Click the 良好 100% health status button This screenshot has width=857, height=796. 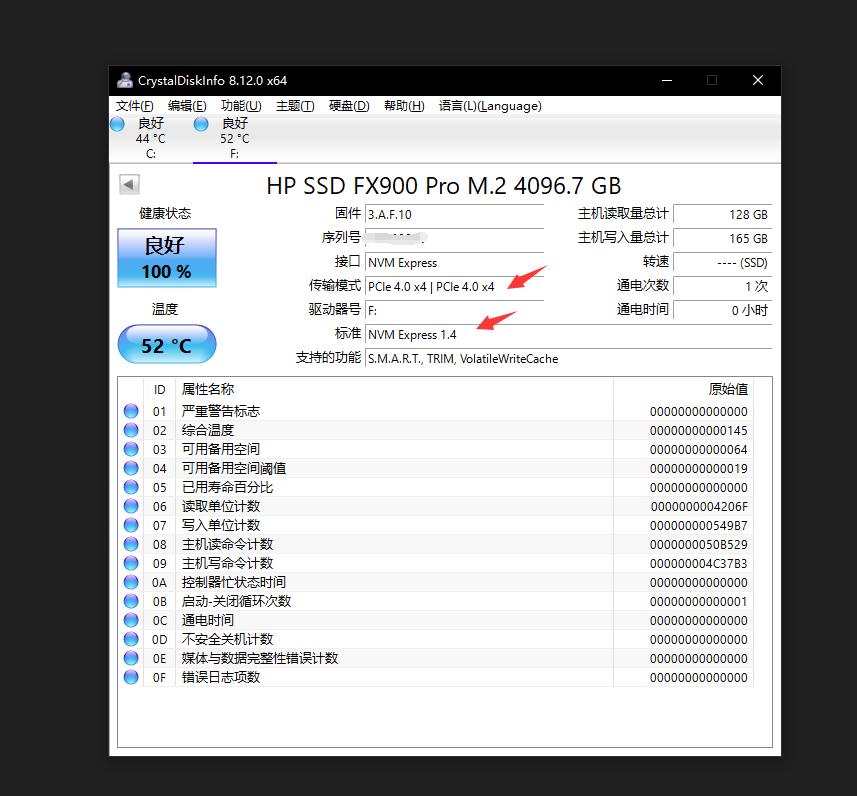166,258
